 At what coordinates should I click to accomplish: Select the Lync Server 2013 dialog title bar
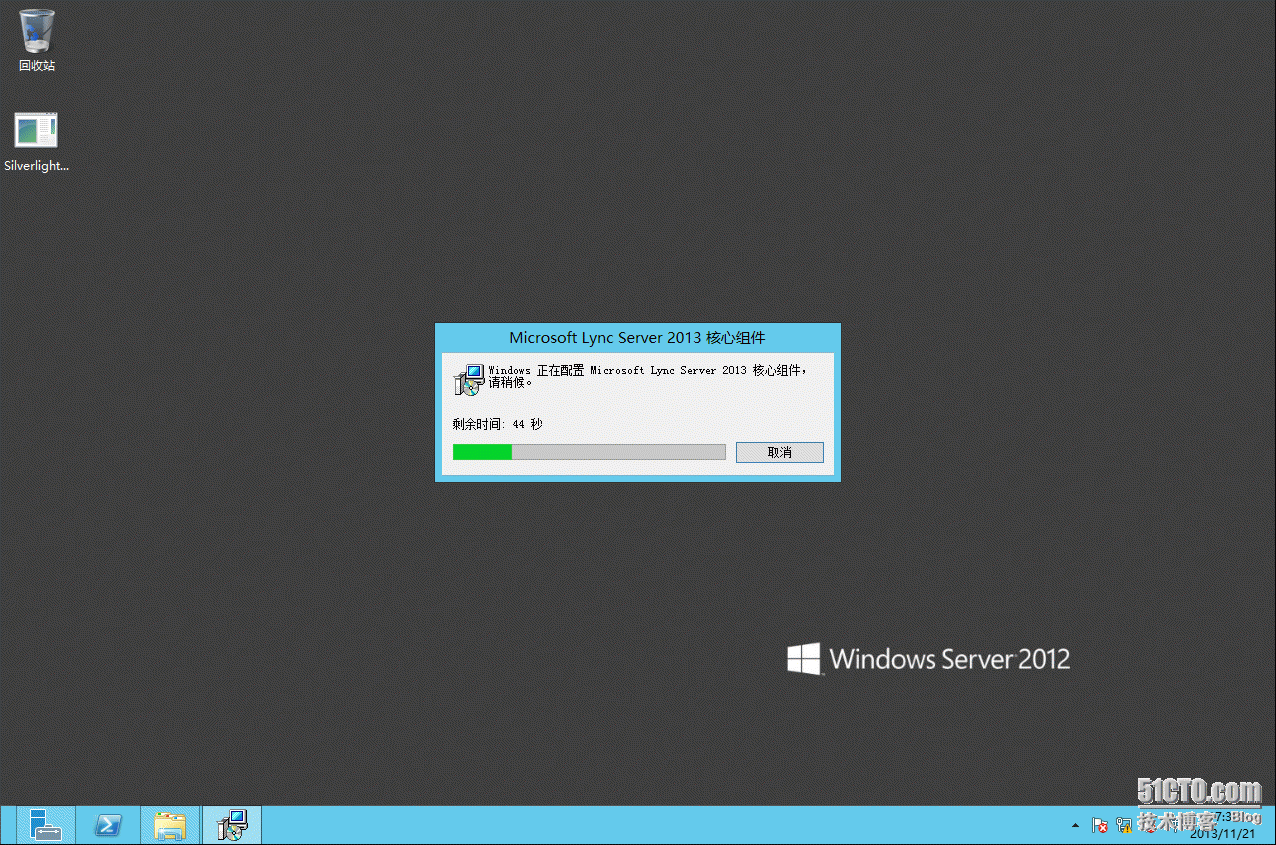638,338
